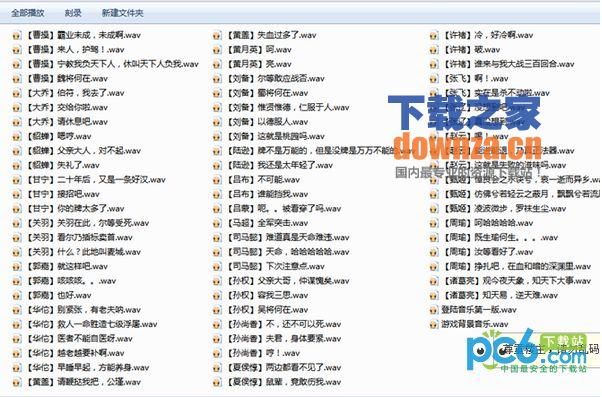
Task: Select the 【刘备】以德服人.wav file icon
Action: click(x=217, y=122)
